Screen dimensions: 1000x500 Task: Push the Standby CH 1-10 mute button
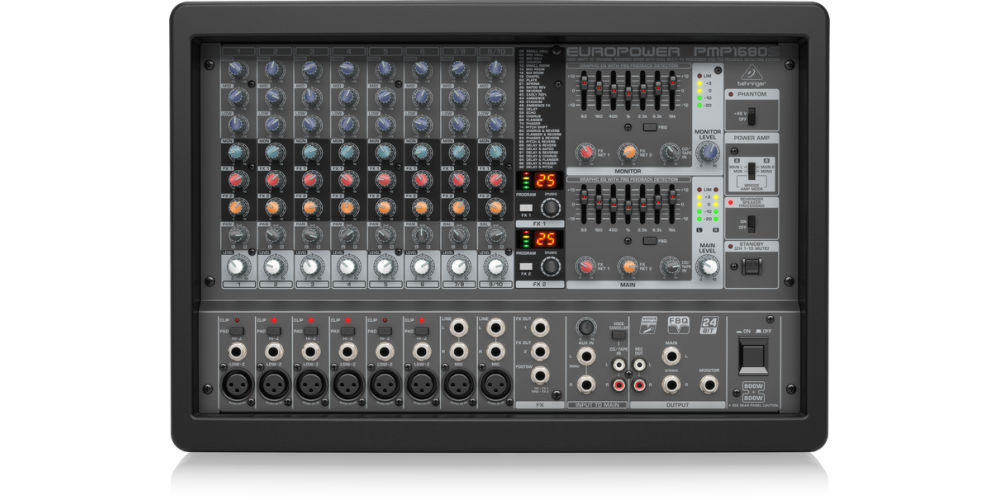(751, 266)
